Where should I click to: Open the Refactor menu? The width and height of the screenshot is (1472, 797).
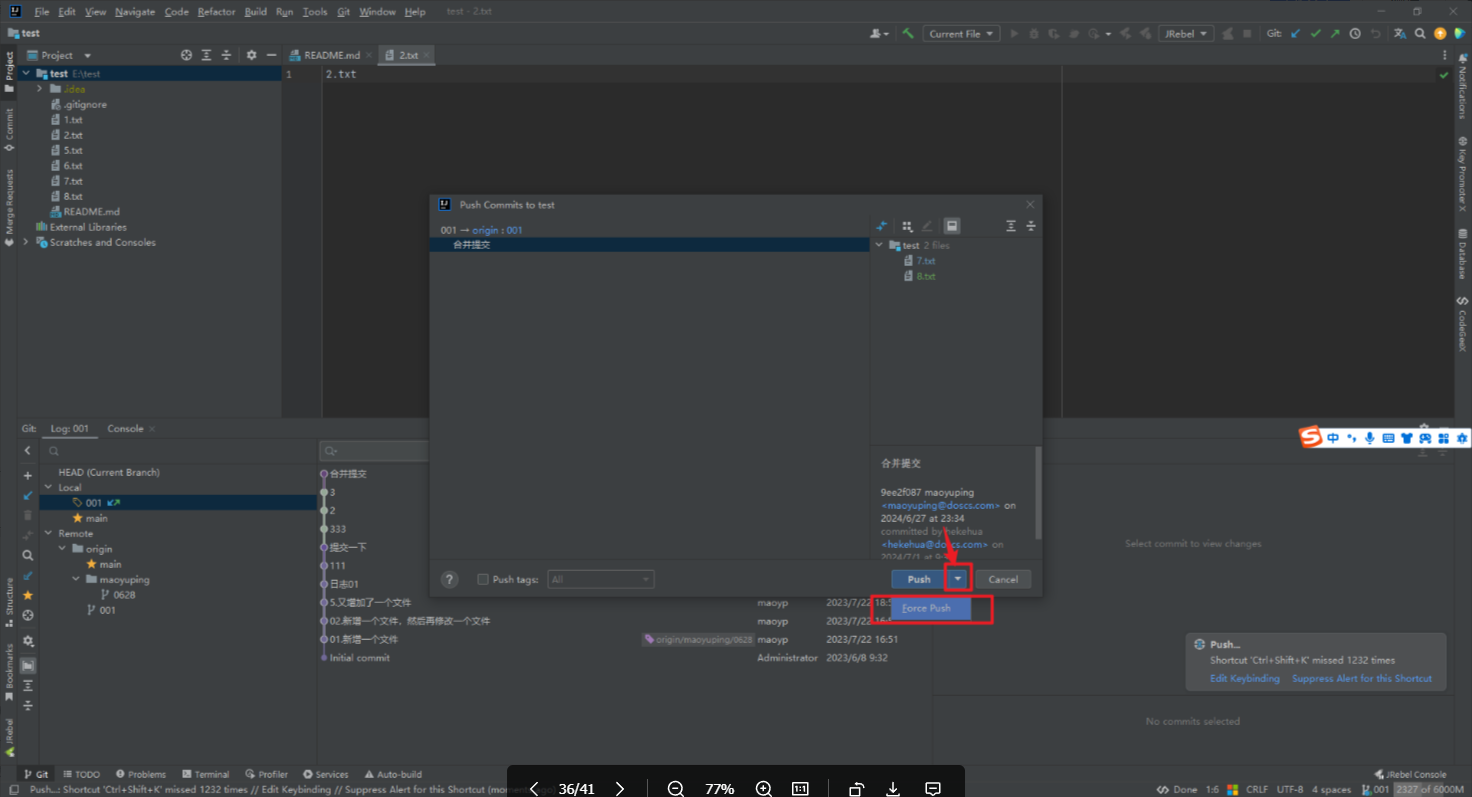point(217,12)
